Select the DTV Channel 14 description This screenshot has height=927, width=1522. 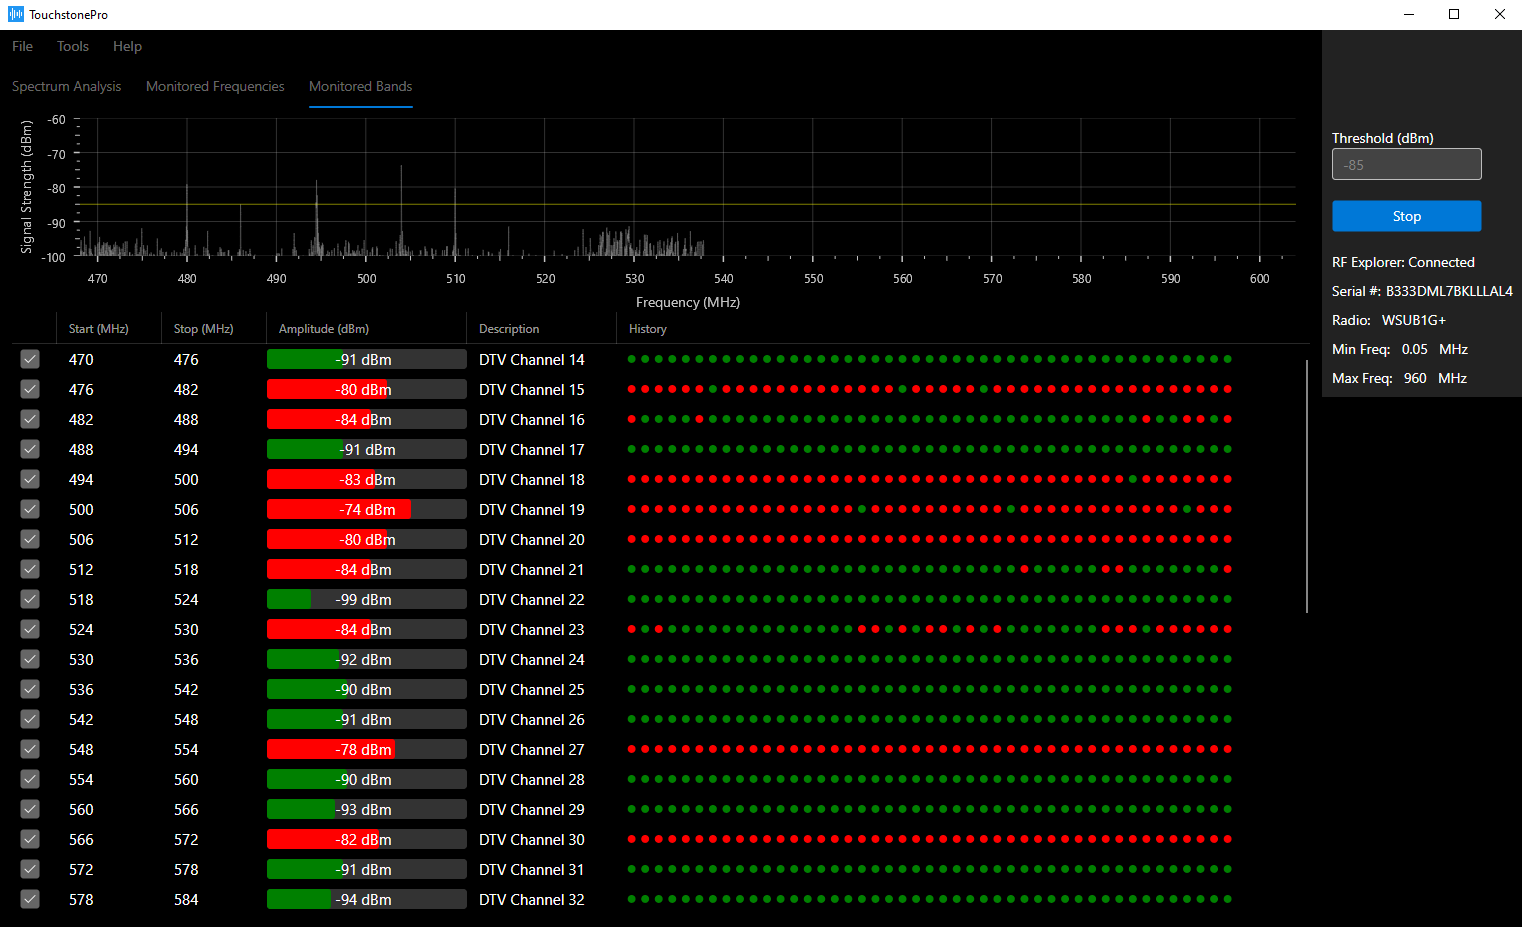pyautogui.click(x=532, y=359)
